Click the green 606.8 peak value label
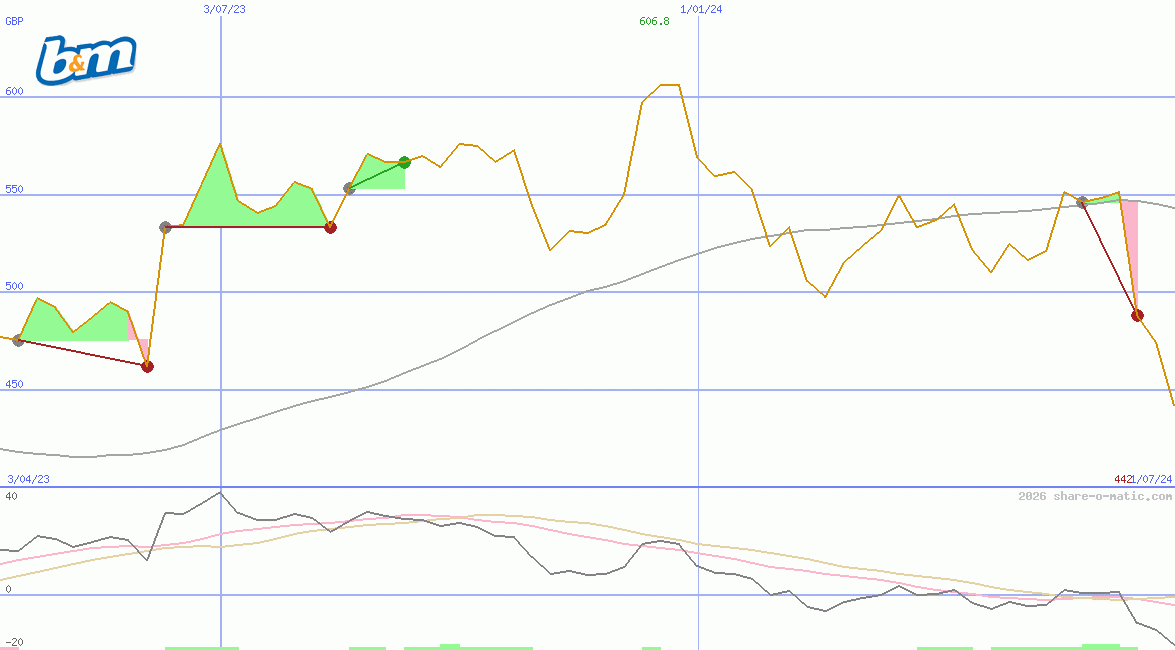Viewport: 1175px width, 650px height. [x=654, y=21]
